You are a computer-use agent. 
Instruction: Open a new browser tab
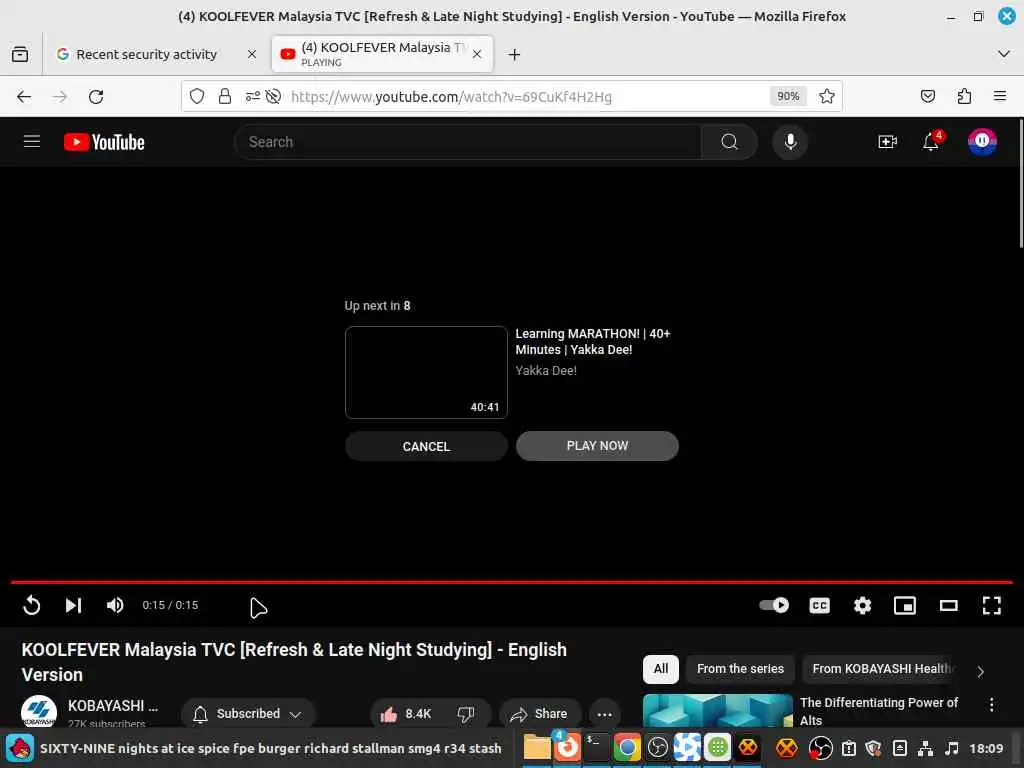pos(515,54)
